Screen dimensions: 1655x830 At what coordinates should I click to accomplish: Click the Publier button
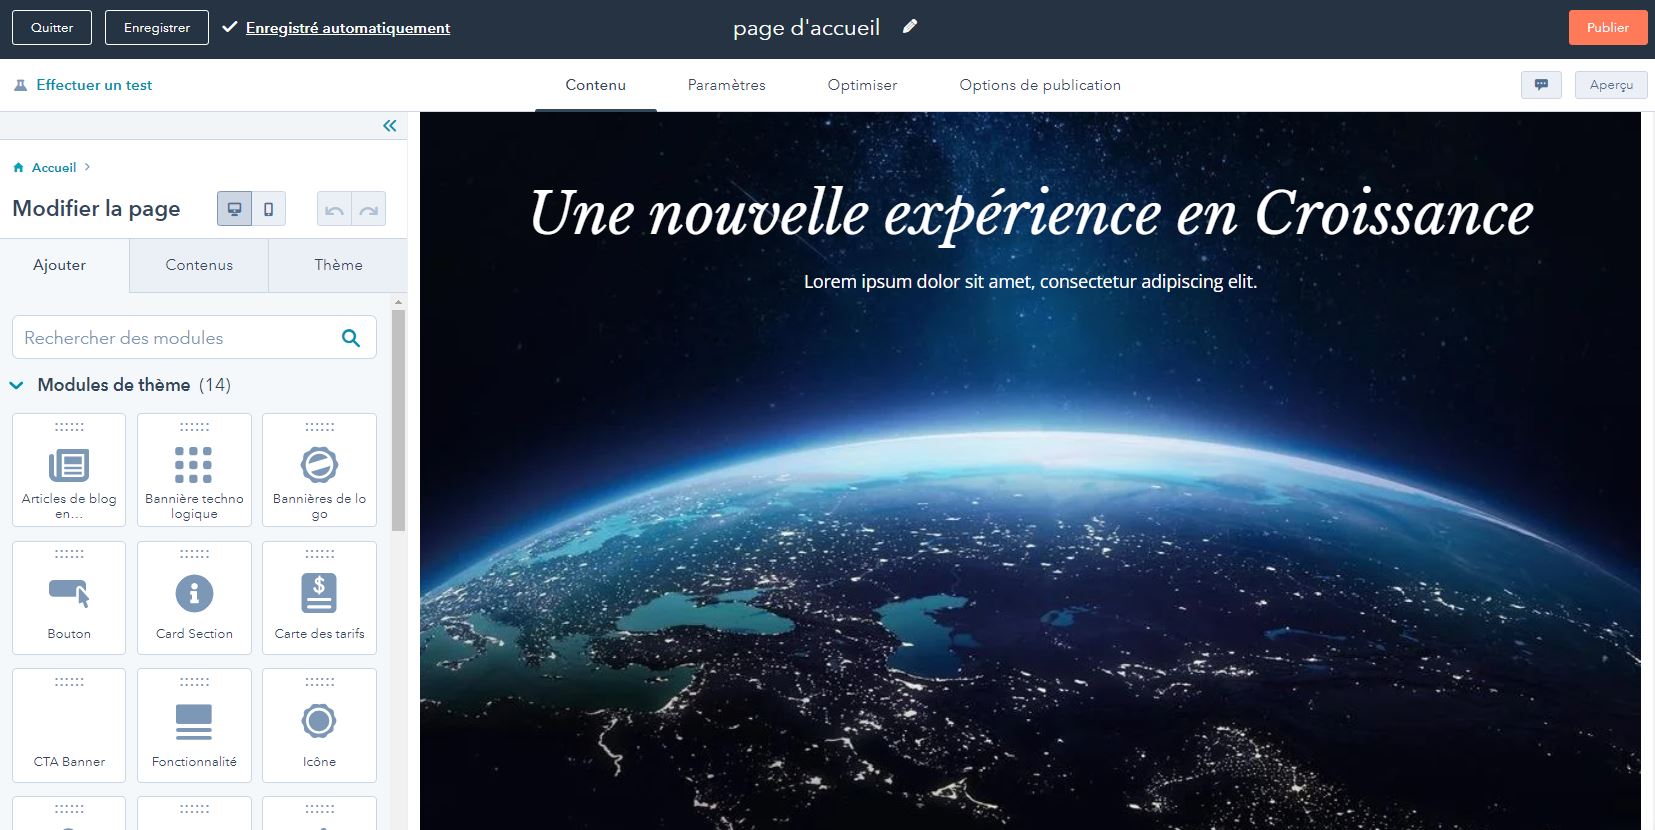click(x=1607, y=28)
